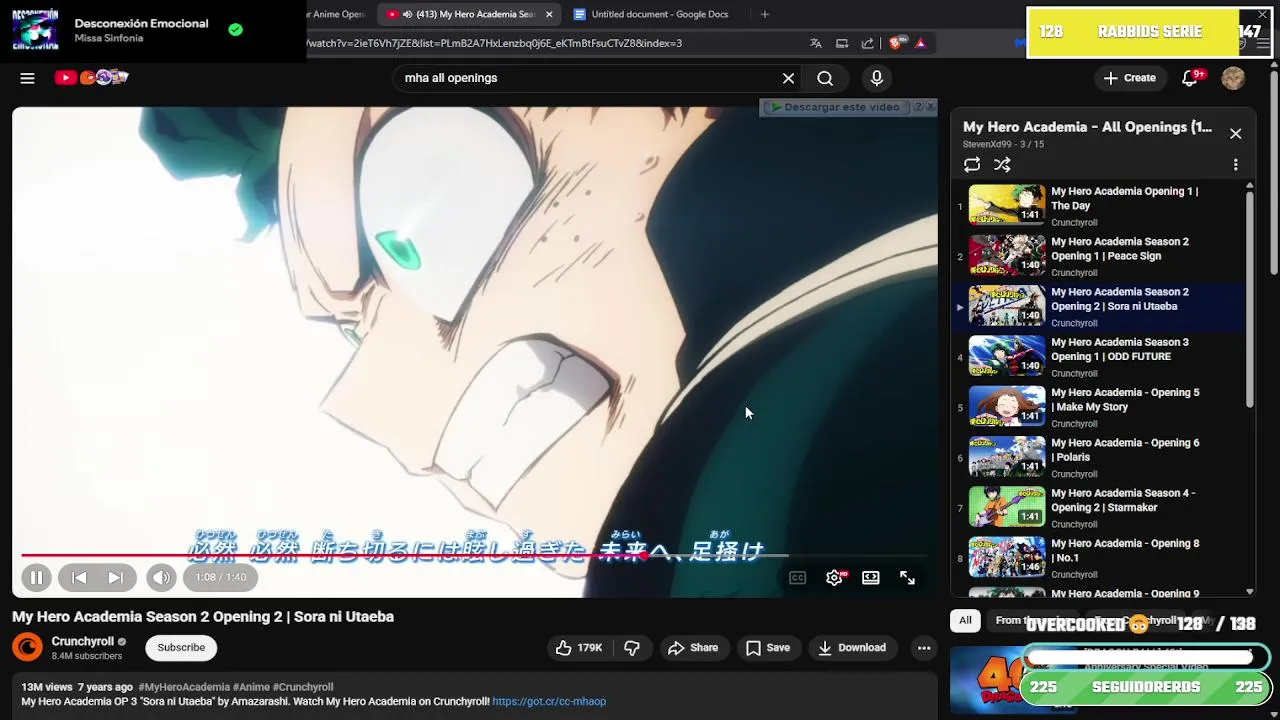Skip to next video in playlist

pyautogui.click(x=116, y=577)
